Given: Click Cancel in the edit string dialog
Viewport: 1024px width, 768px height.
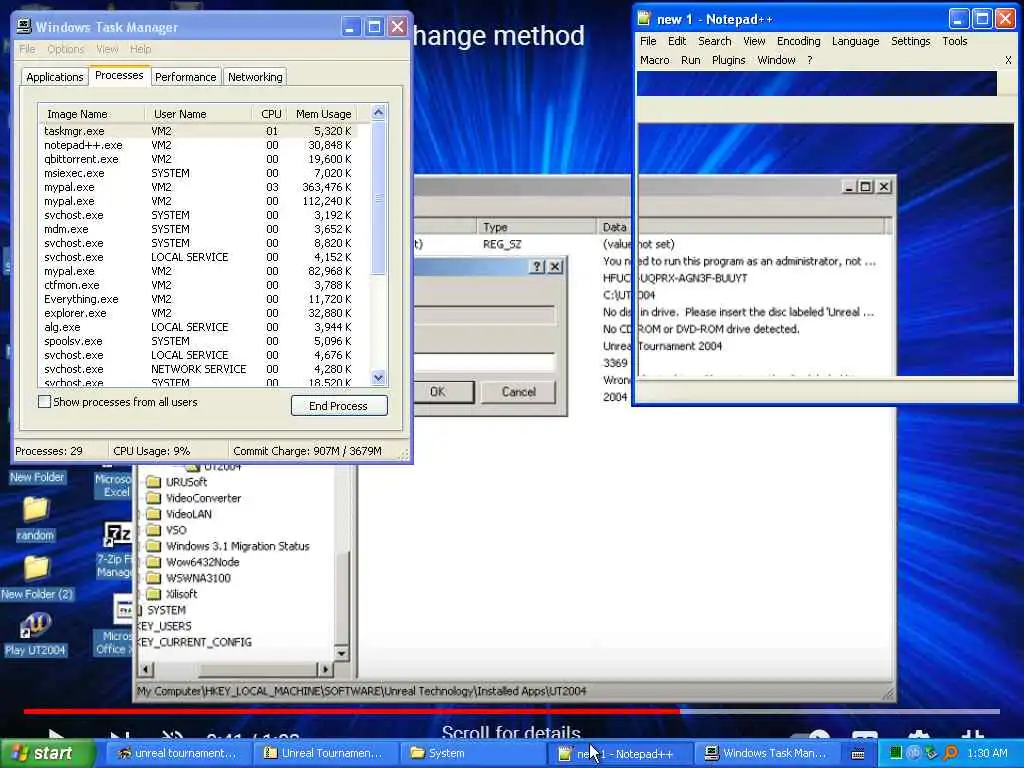Looking at the screenshot, I should point(519,392).
